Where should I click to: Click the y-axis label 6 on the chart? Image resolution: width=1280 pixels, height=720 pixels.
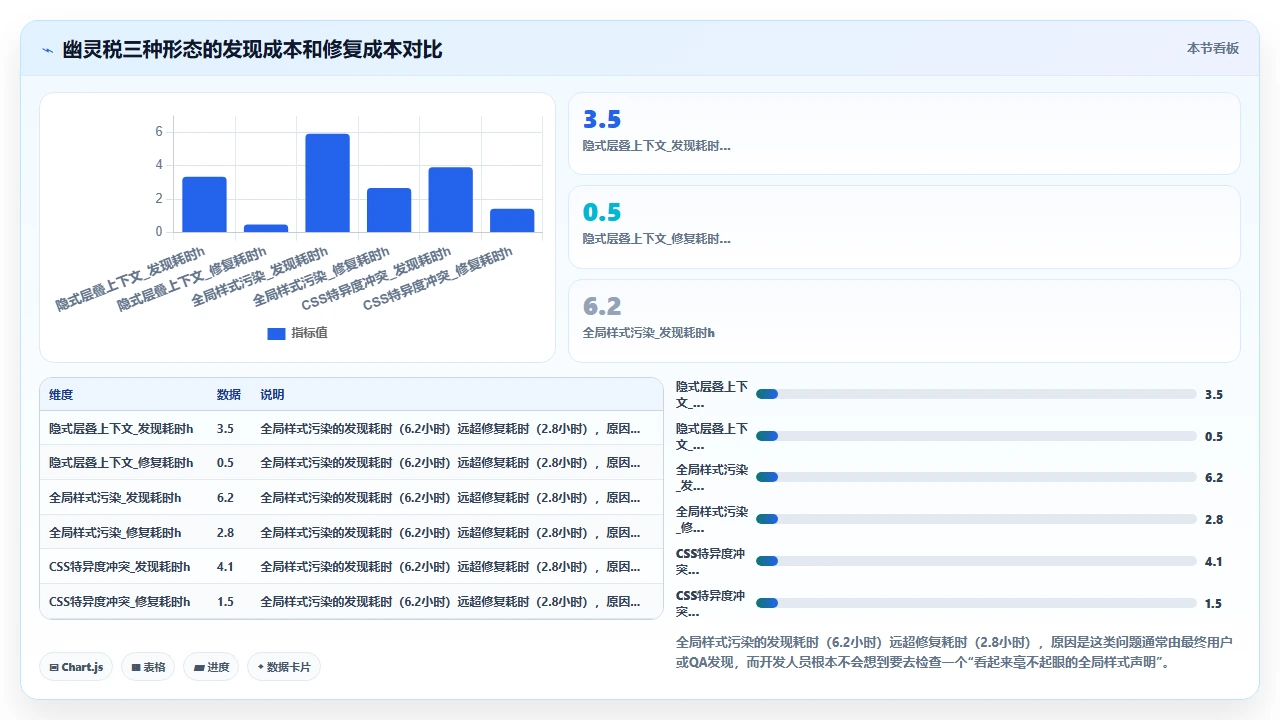pos(159,131)
